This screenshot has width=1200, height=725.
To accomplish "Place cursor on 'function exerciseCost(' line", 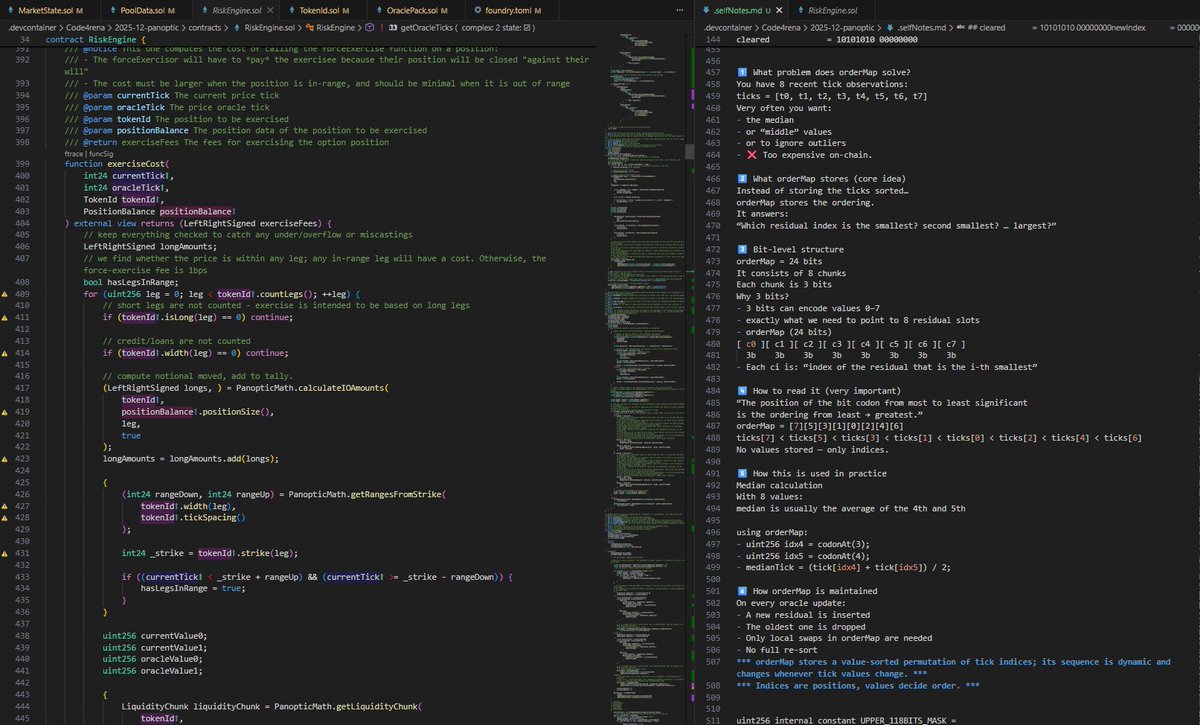I will tap(118, 164).
